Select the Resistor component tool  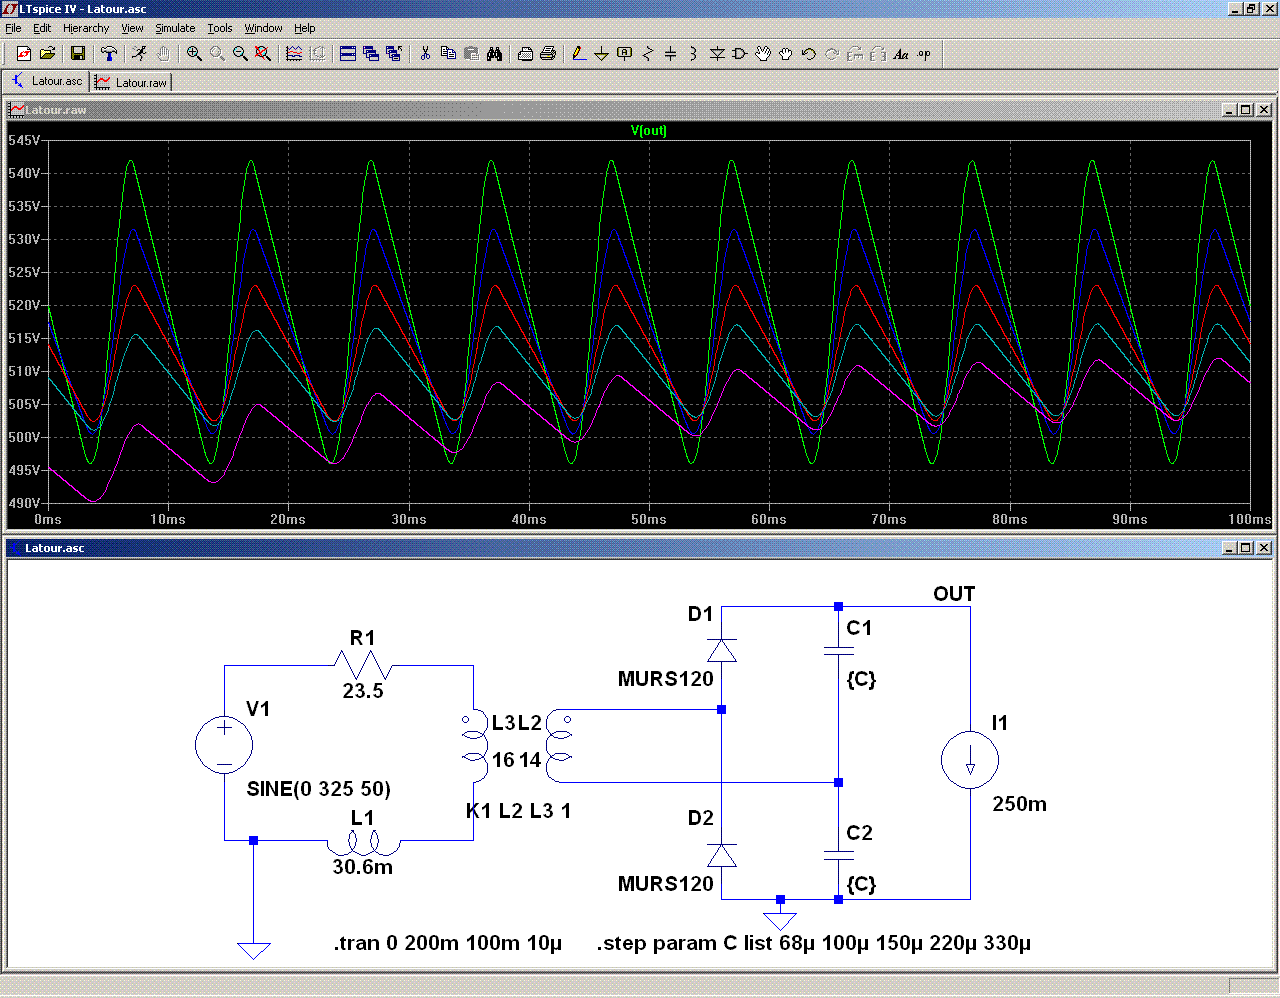(647, 54)
